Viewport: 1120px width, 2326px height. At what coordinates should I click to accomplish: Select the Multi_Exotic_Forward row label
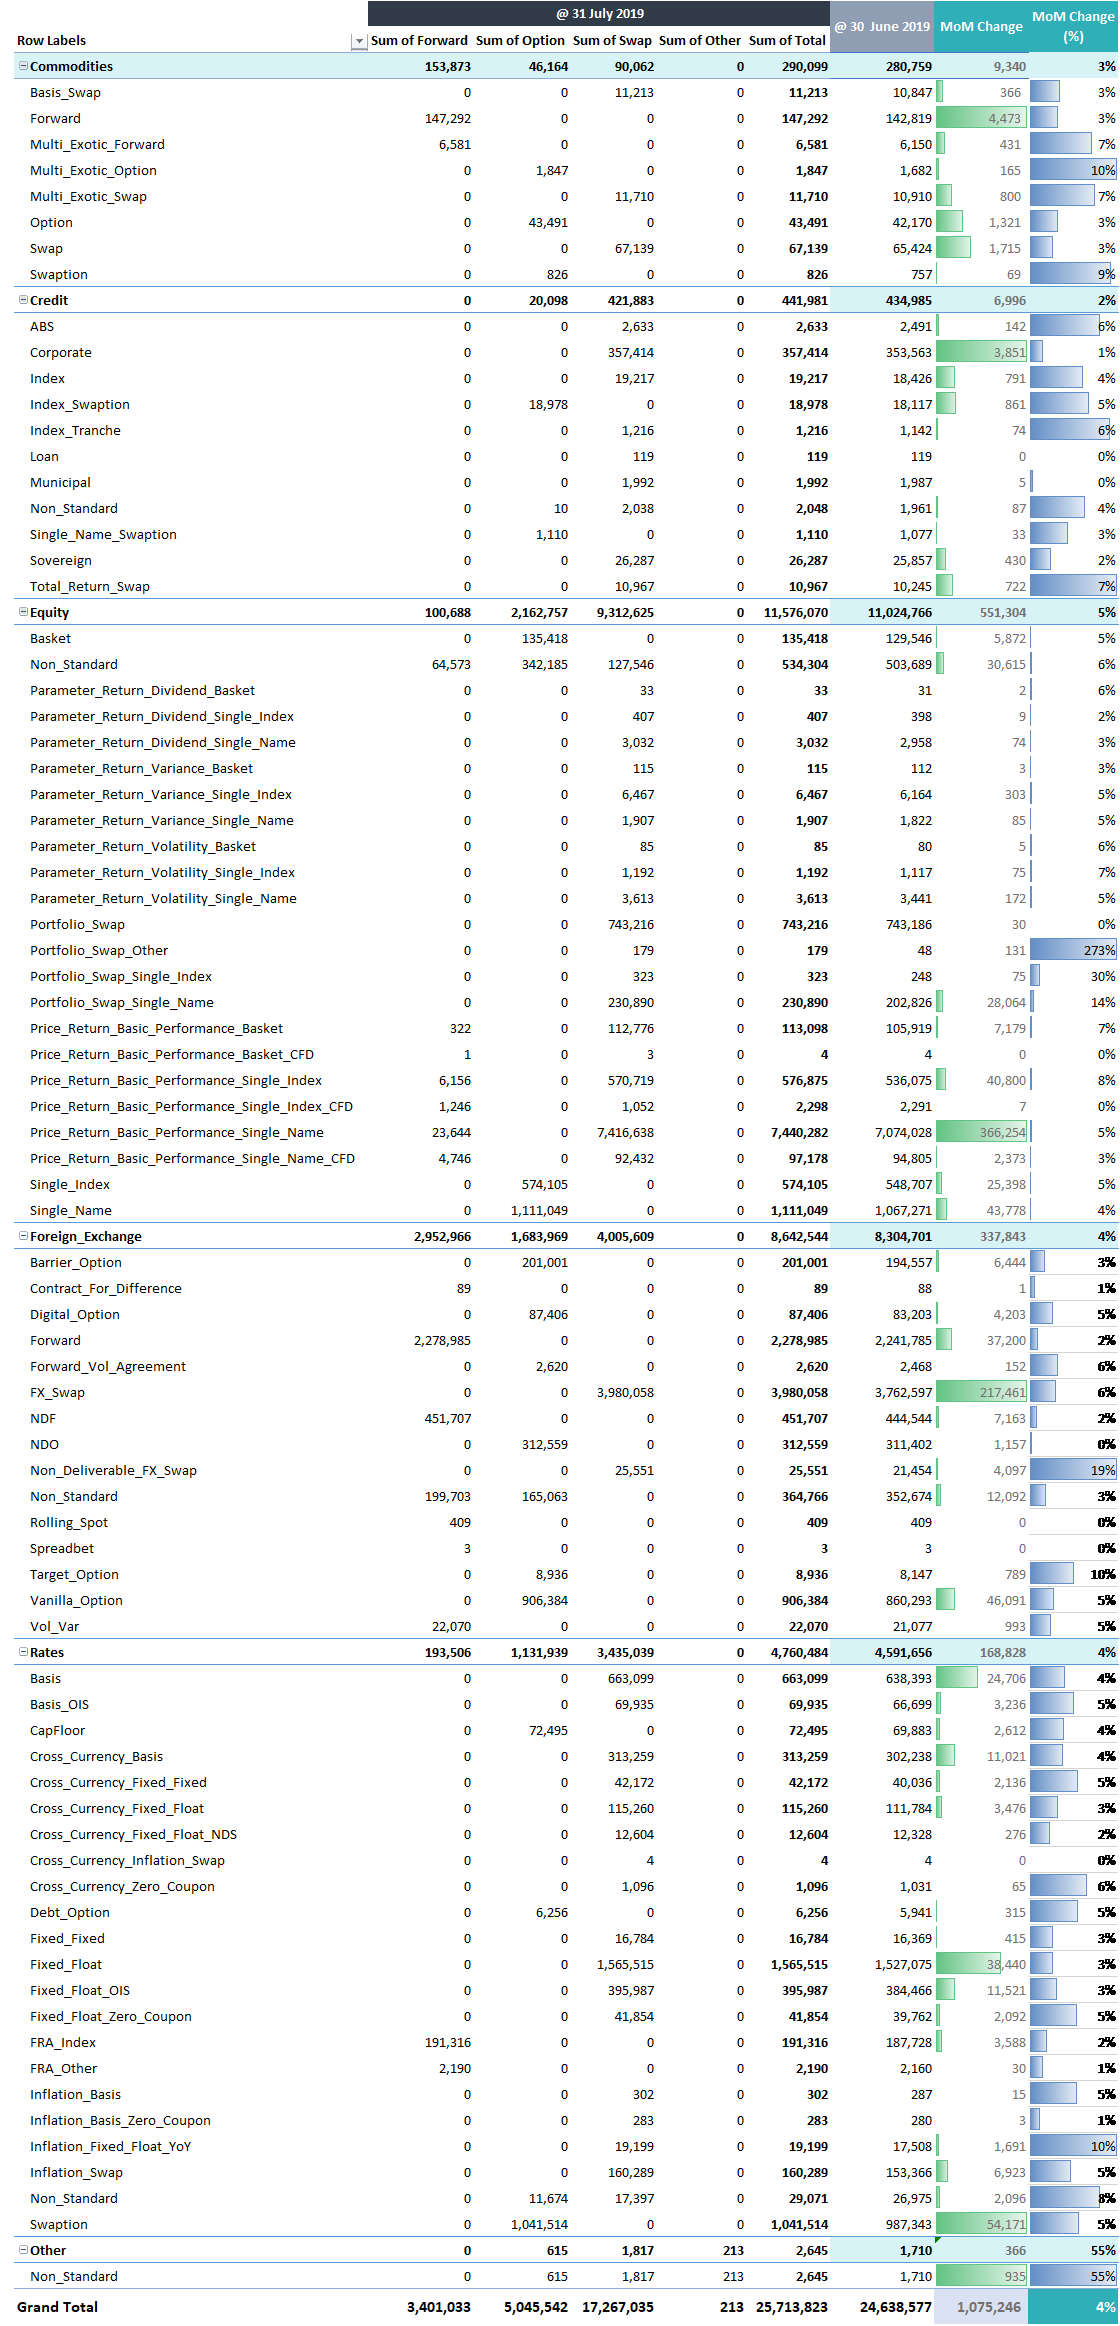coord(97,144)
